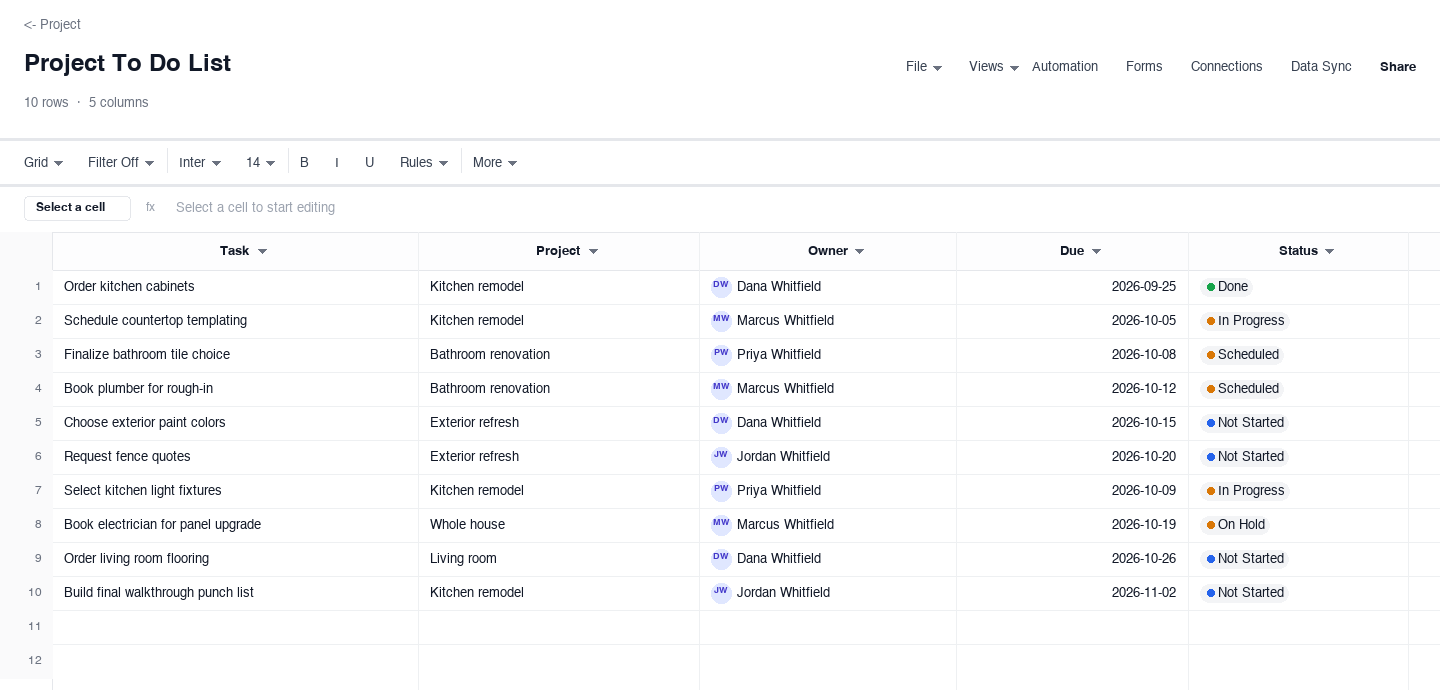The image size is (1440, 690).
Task: Select the due date 2026-10-19 cell
Action: (x=1072, y=525)
